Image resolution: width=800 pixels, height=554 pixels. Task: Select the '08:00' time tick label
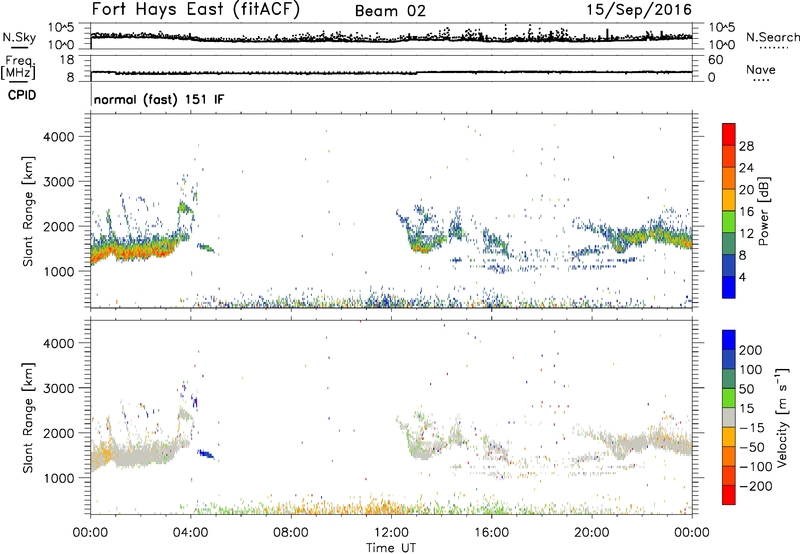pos(290,533)
